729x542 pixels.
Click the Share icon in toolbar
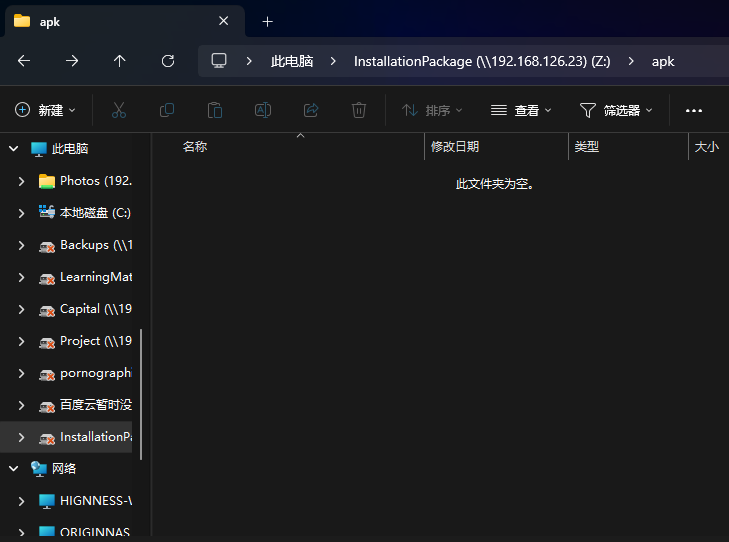[x=311, y=110]
